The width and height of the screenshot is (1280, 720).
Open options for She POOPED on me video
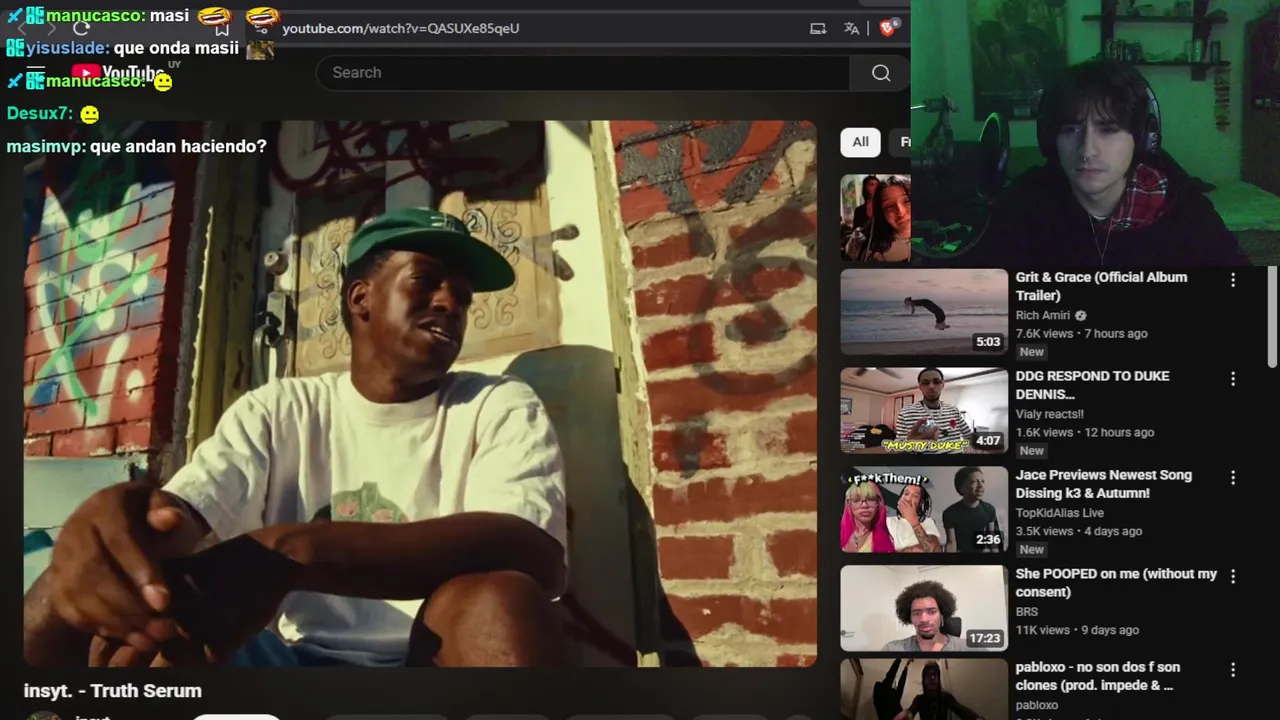(1232, 577)
